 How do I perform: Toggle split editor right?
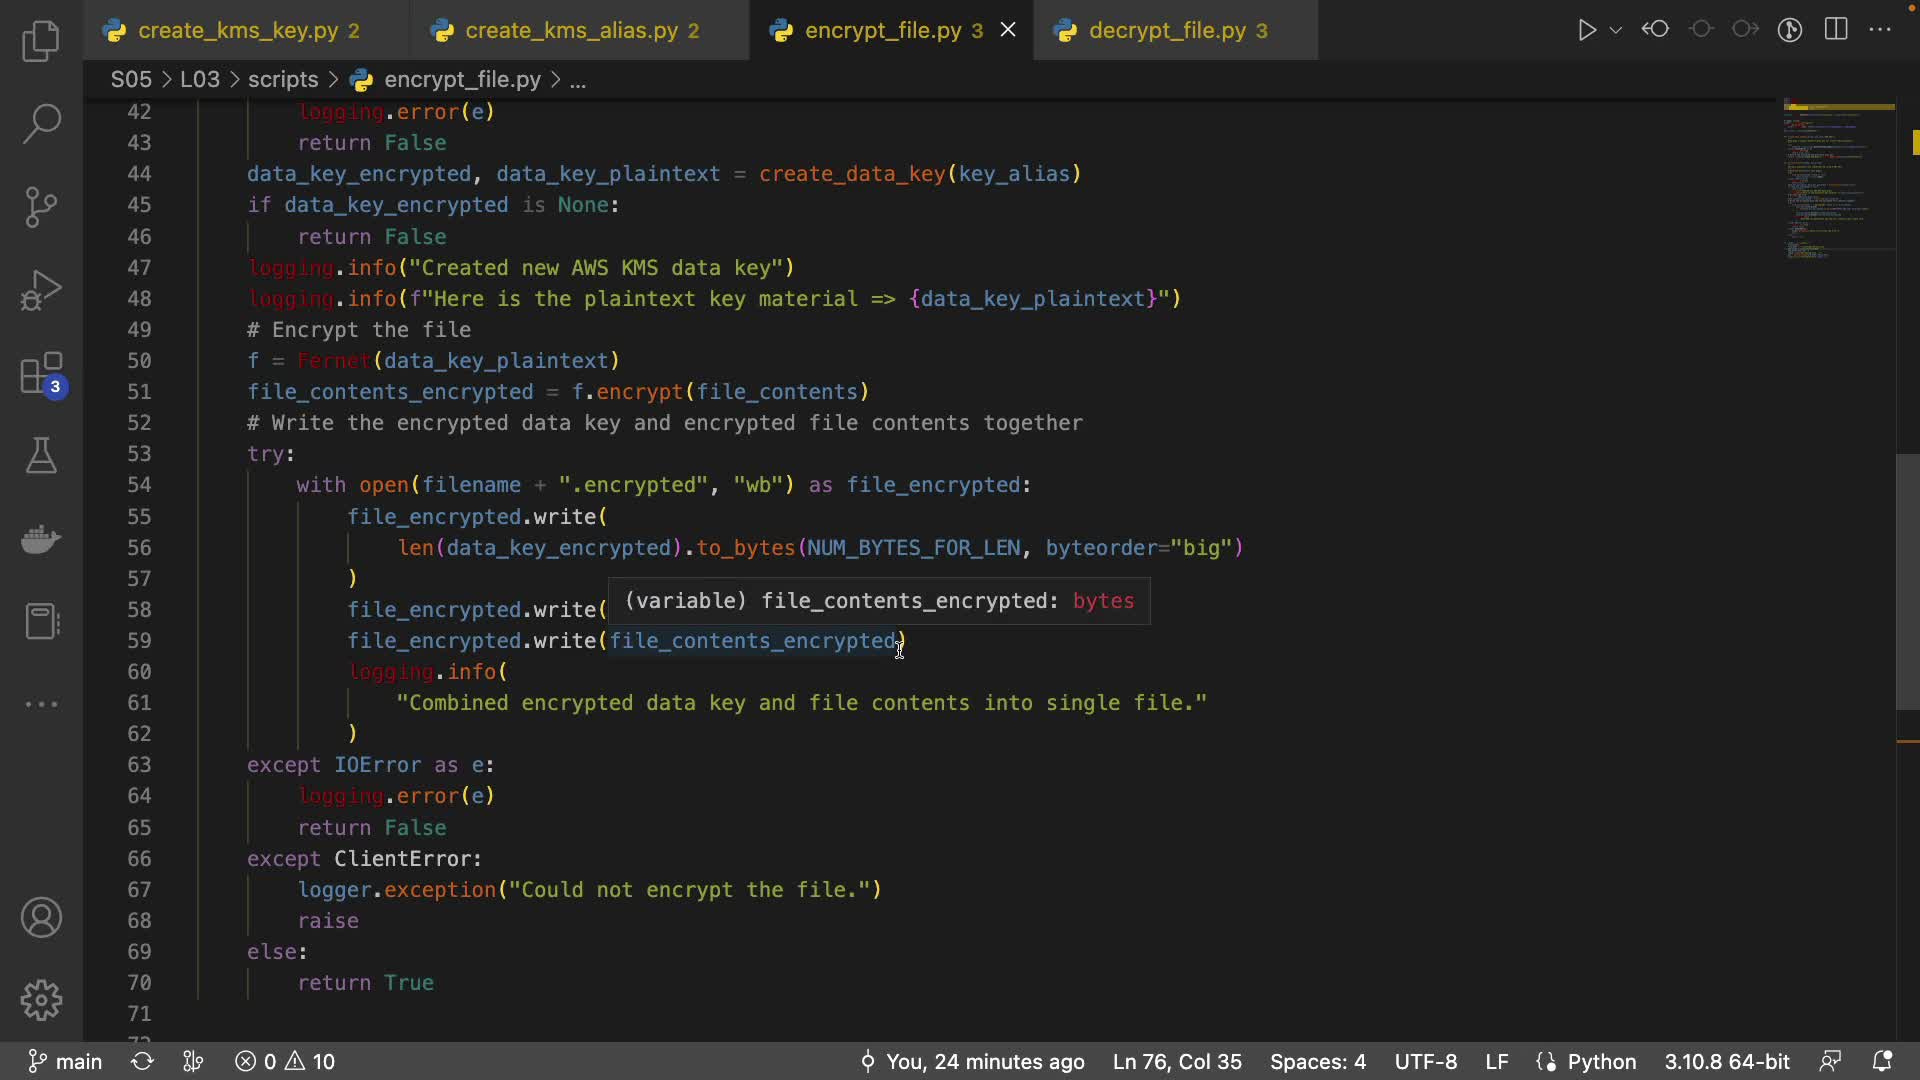click(1836, 30)
